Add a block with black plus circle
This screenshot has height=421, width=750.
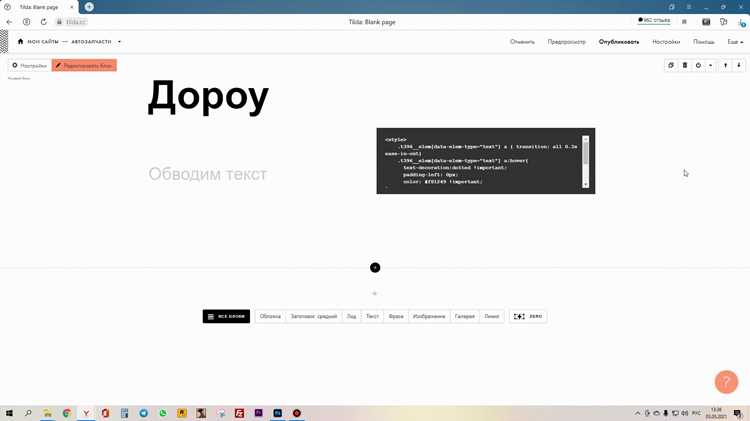coord(375,267)
